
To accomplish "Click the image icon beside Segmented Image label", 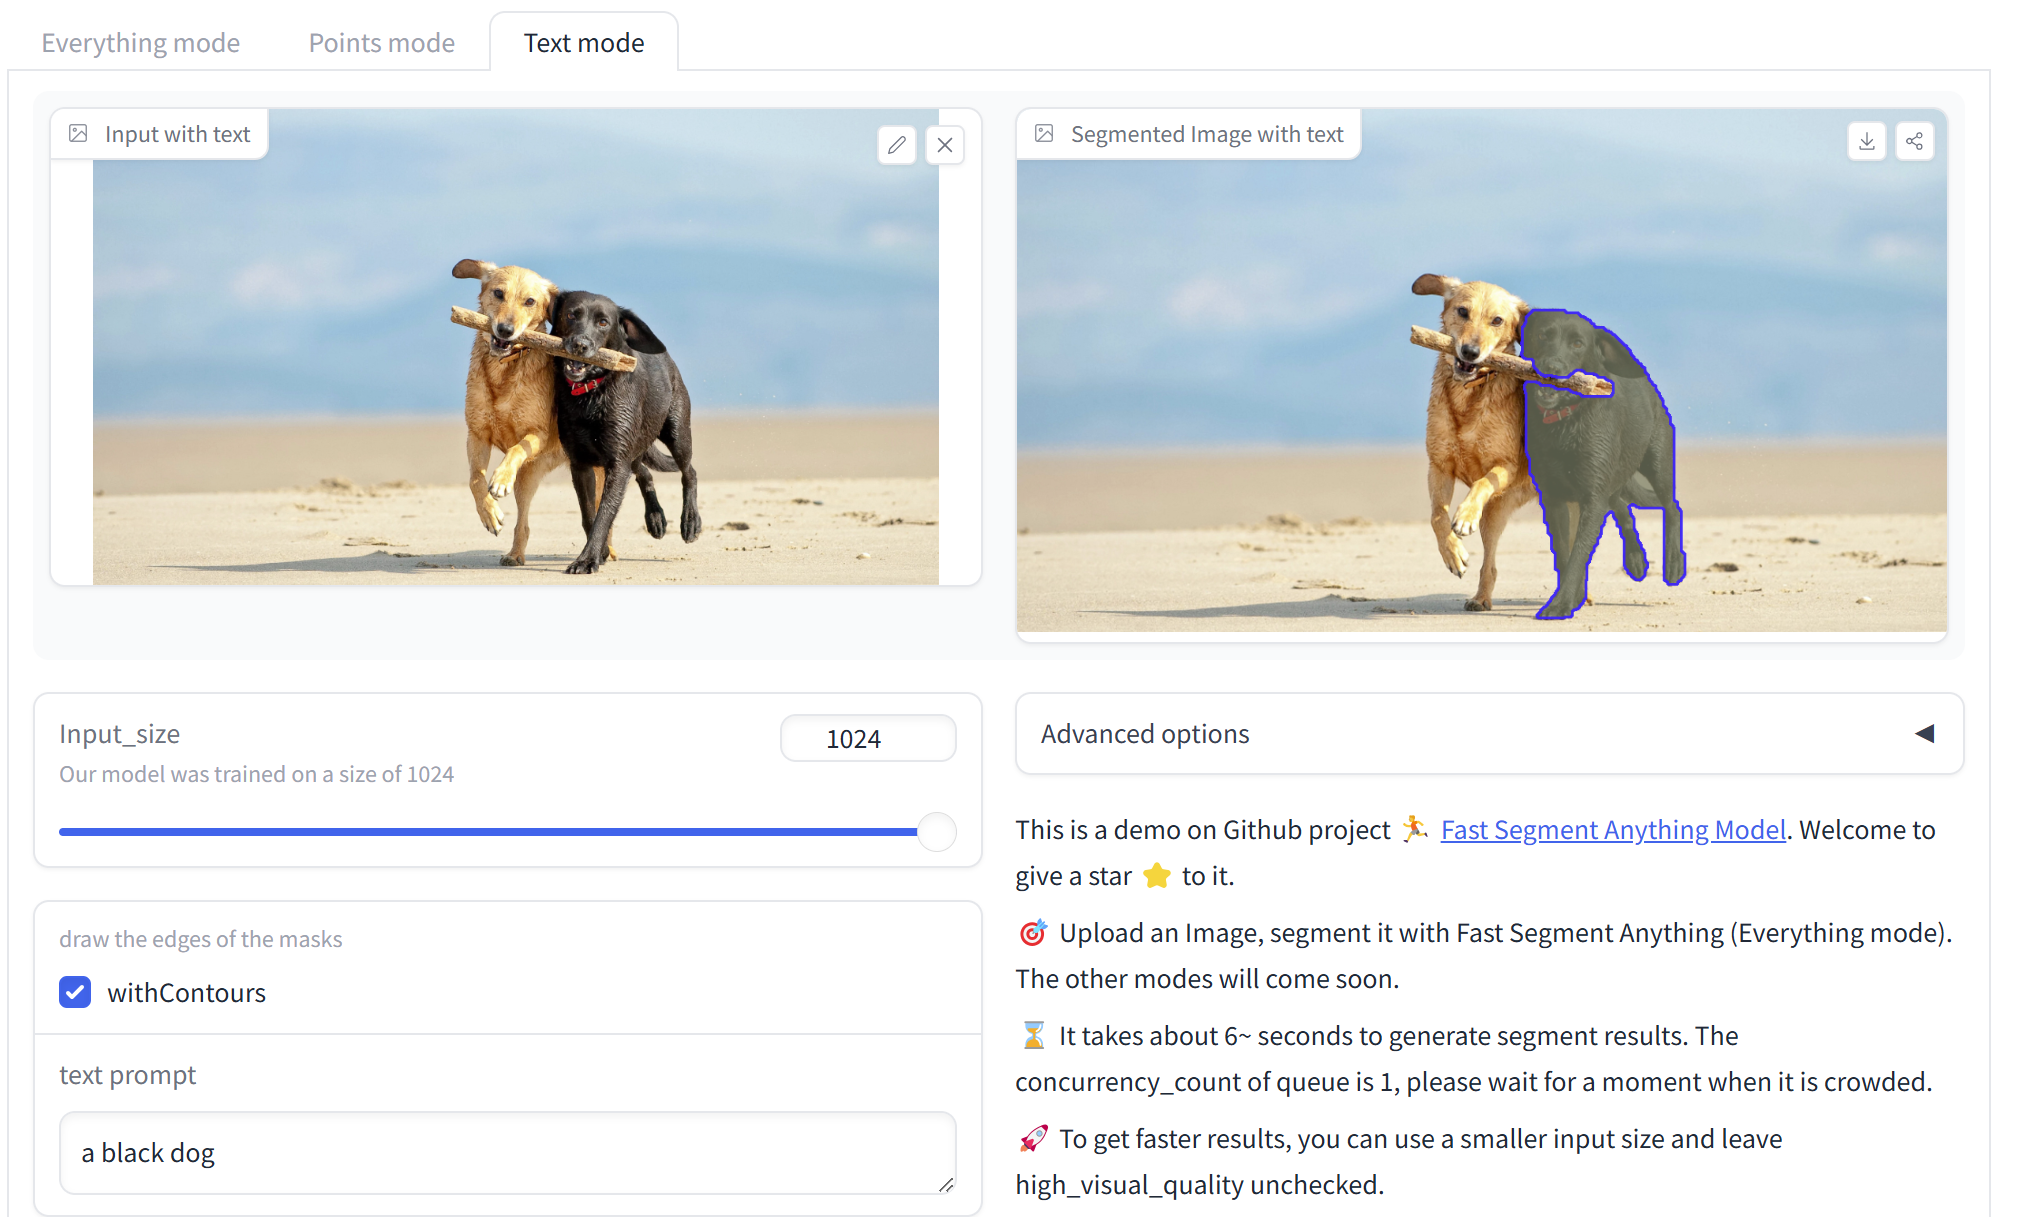I will tap(1044, 134).
